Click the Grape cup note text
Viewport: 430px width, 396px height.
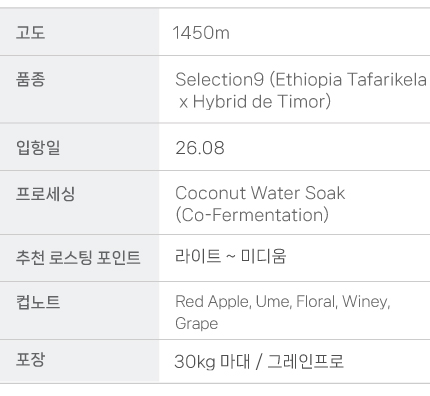[197, 323]
